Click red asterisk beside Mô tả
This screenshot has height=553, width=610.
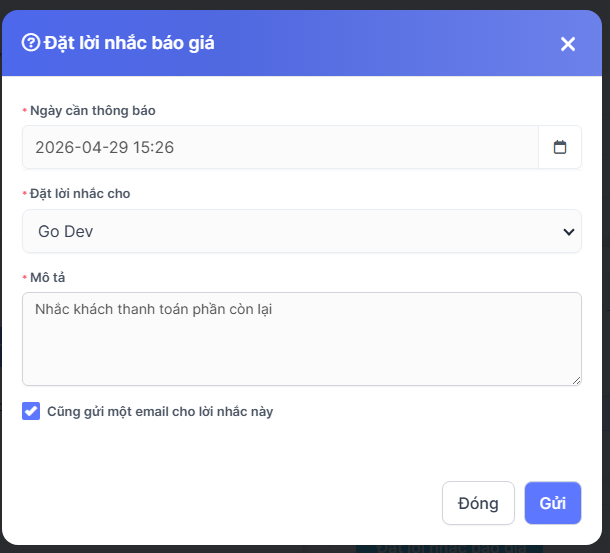click(24, 277)
